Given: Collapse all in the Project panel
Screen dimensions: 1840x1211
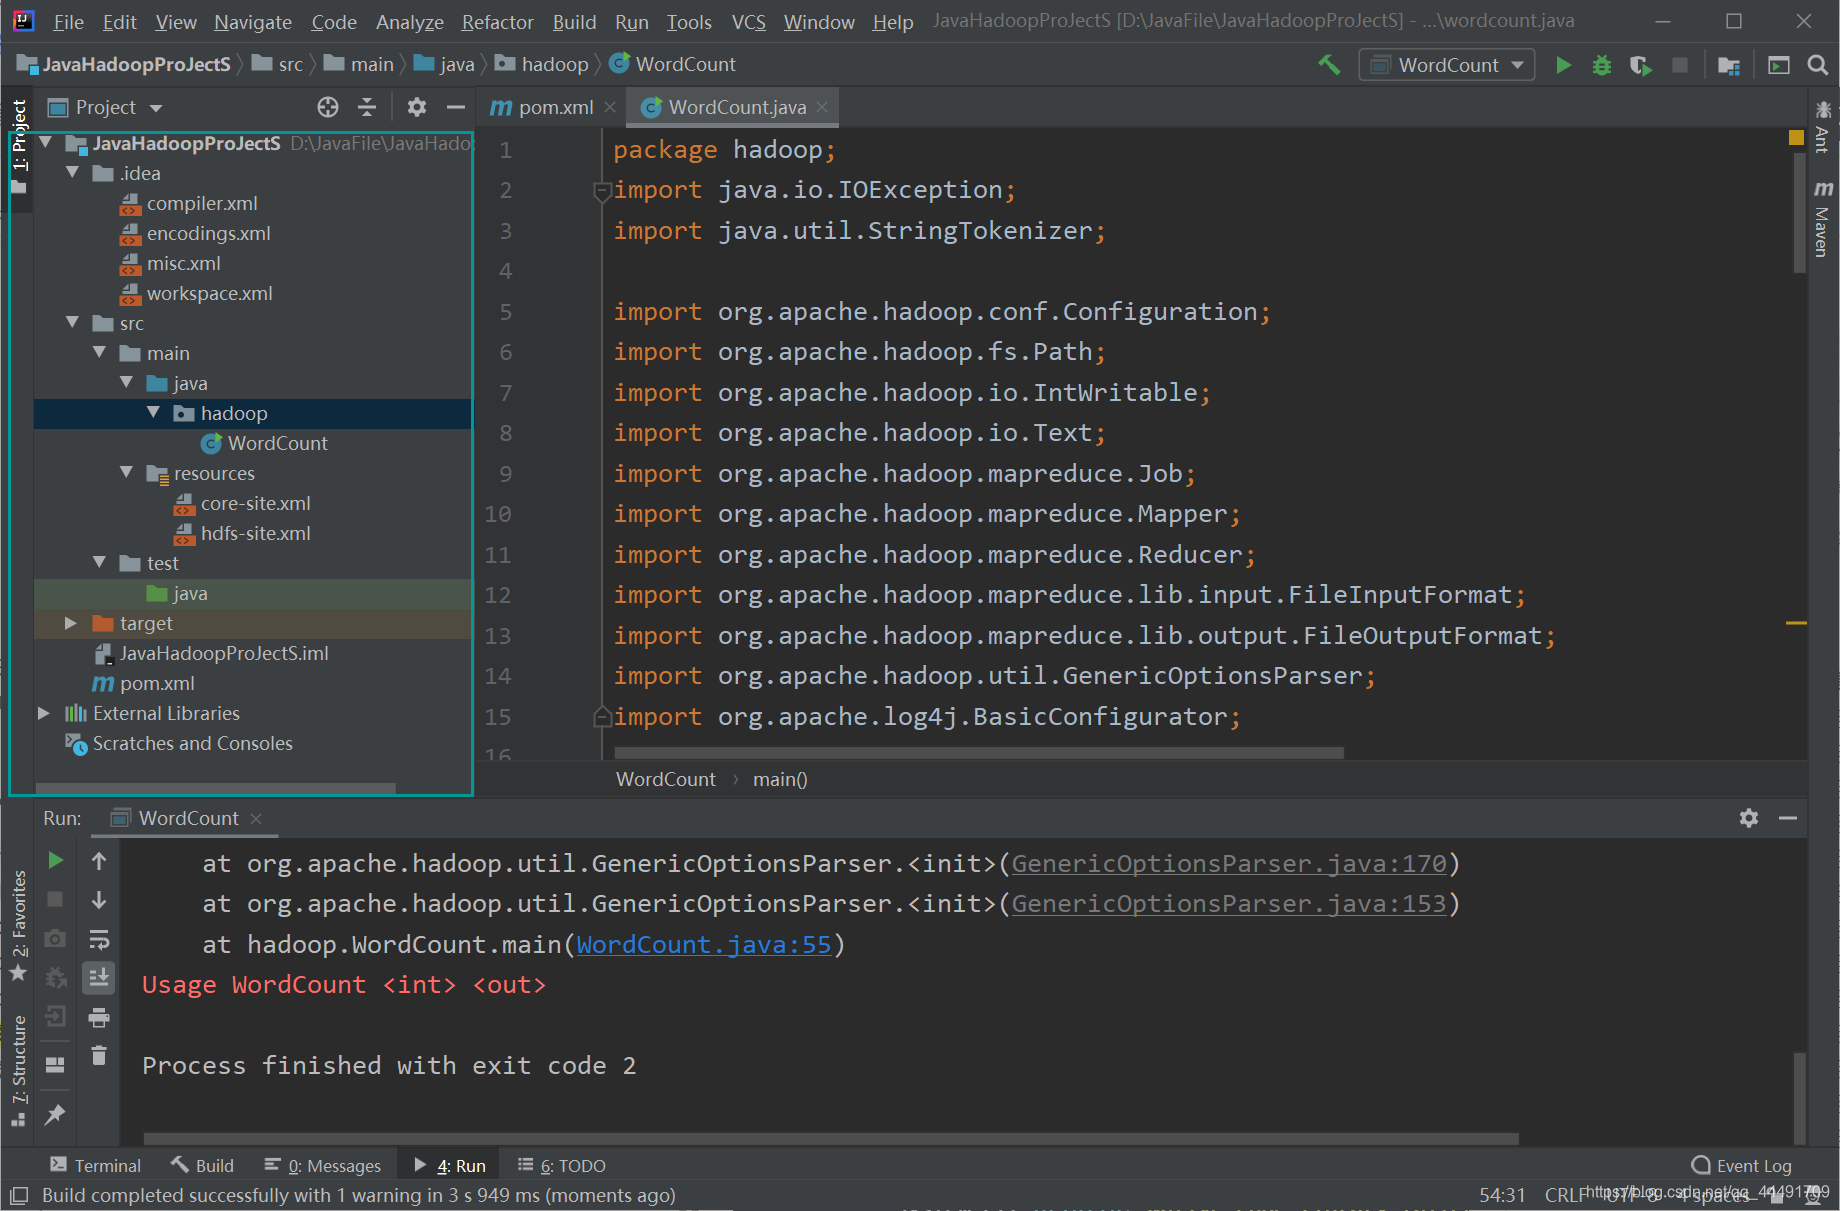Looking at the screenshot, I should [367, 107].
